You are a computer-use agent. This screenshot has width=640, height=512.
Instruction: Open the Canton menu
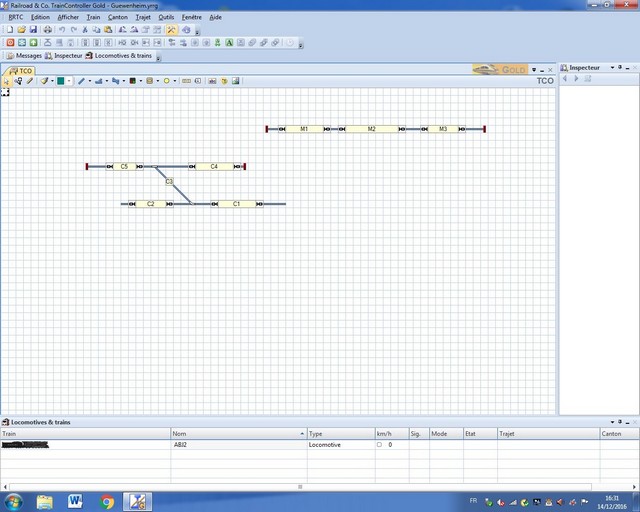tap(117, 17)
